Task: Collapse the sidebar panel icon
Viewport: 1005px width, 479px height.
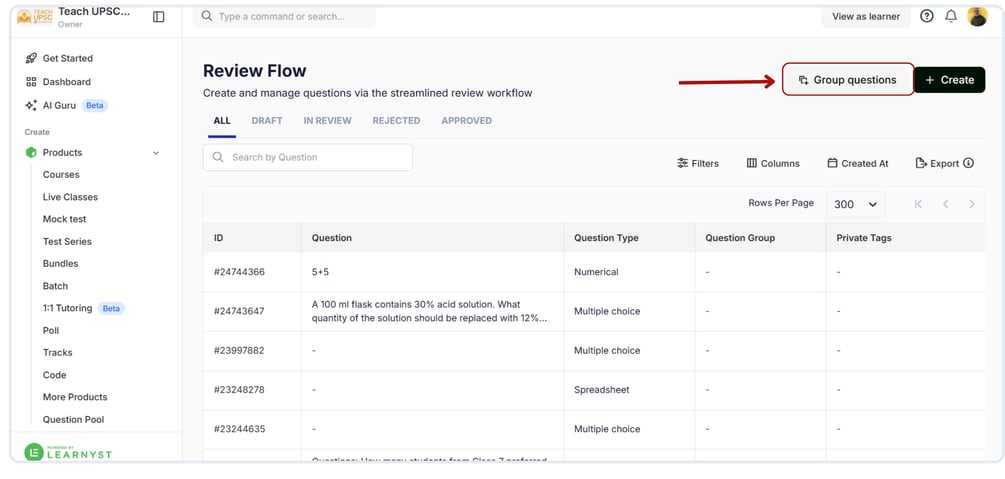Action: [158, 17]
